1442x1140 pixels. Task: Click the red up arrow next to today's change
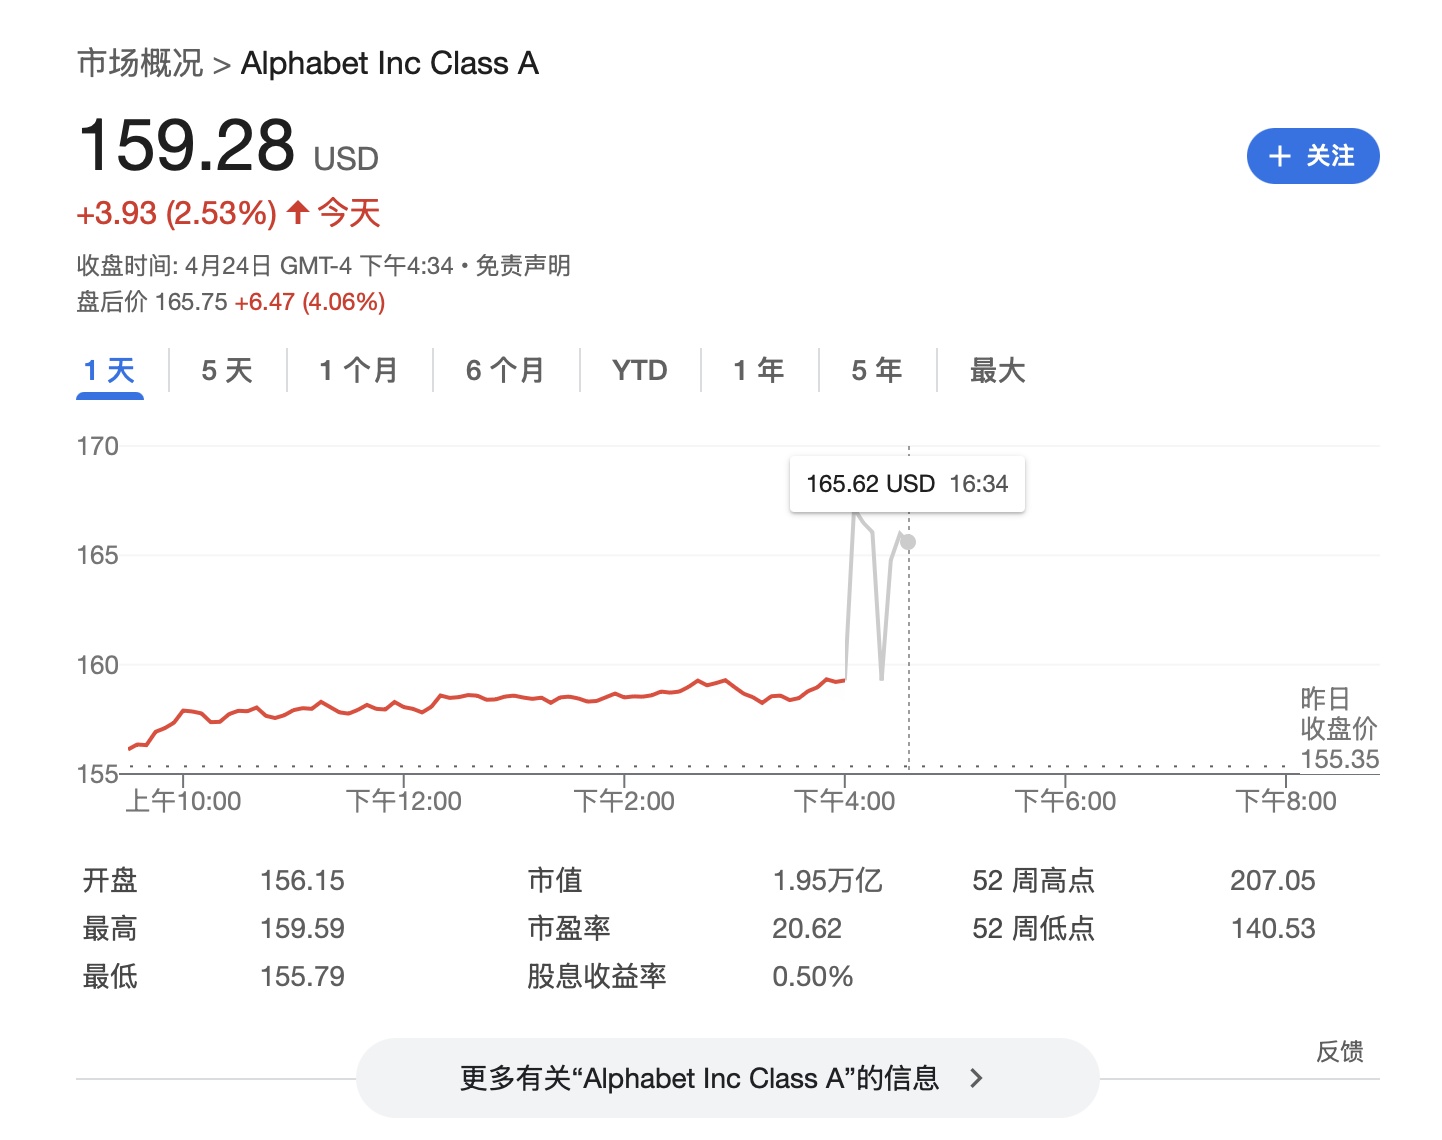click(297, 212)
